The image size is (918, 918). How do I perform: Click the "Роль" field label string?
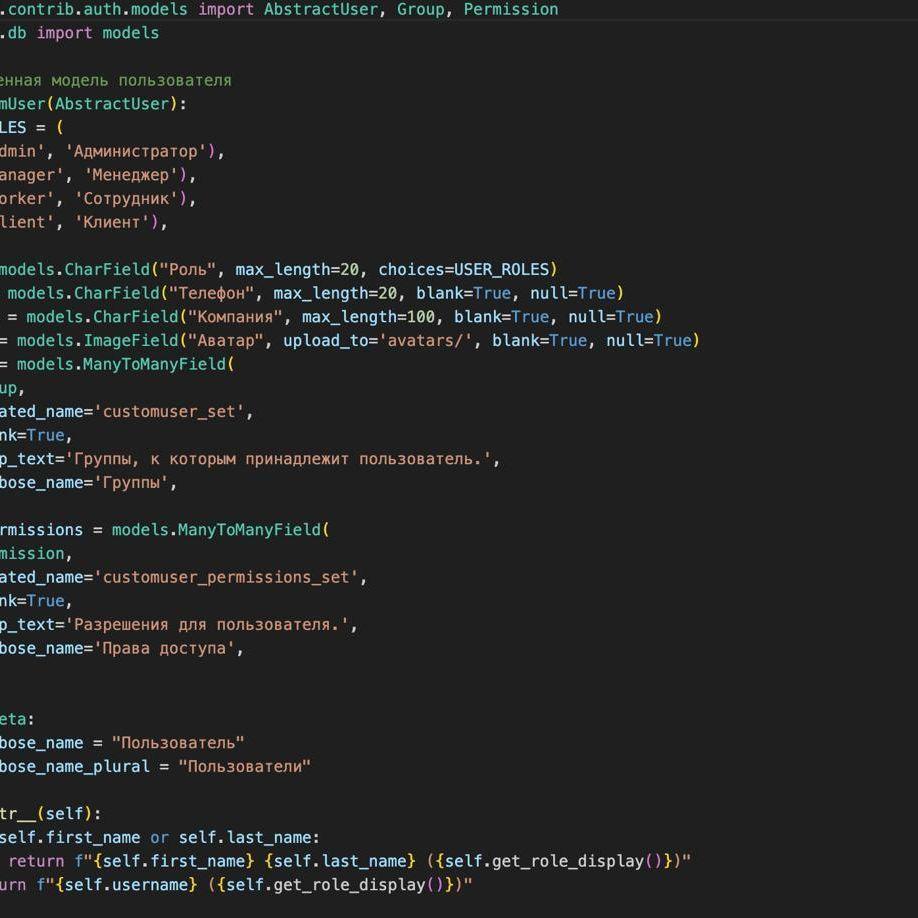point(187,270)
